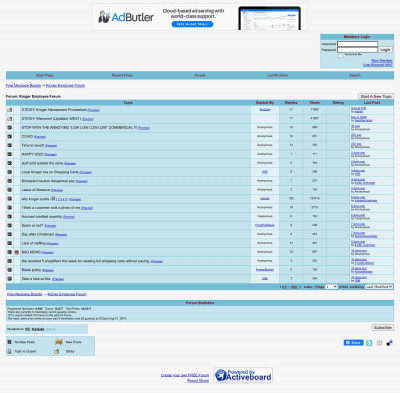Click Start A New Topic button
The height and width of the screenshot is (393, 400).
point(376,96)
